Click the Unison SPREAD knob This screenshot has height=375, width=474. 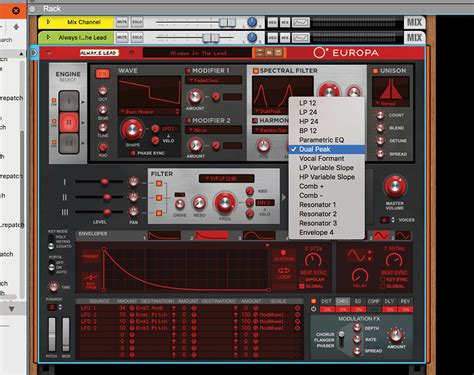[380, 154]
